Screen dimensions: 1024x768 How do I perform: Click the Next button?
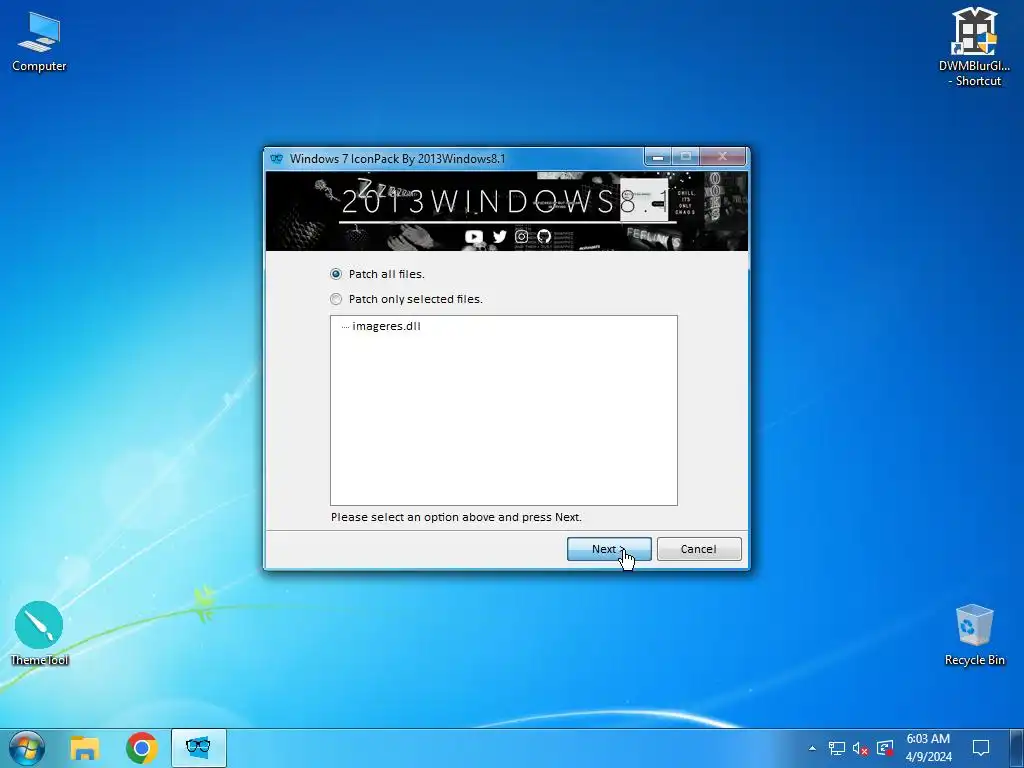click(609, 549)
